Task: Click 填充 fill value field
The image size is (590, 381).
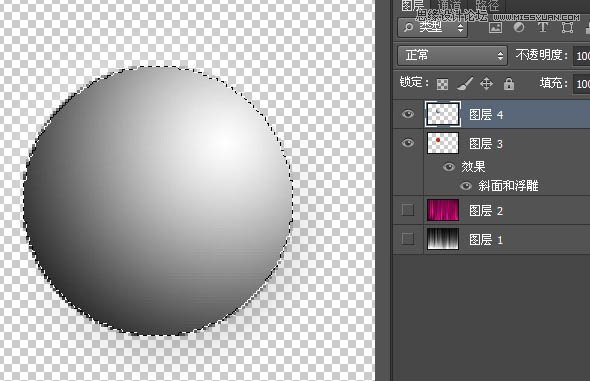Action: 582,83
